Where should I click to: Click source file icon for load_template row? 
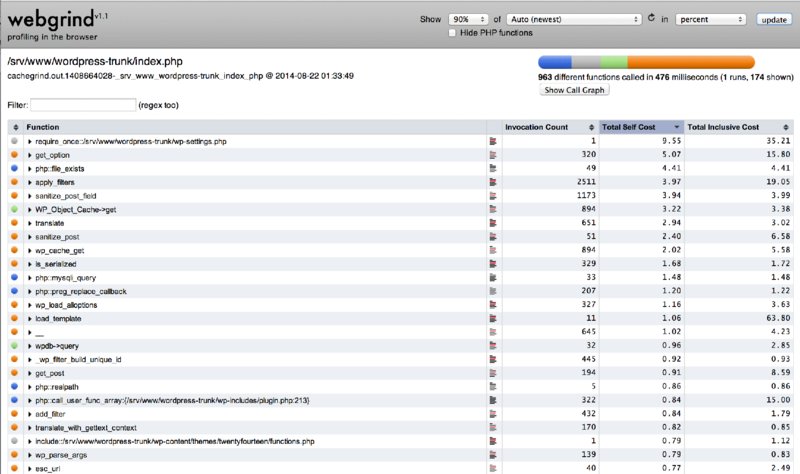(492, 318)
